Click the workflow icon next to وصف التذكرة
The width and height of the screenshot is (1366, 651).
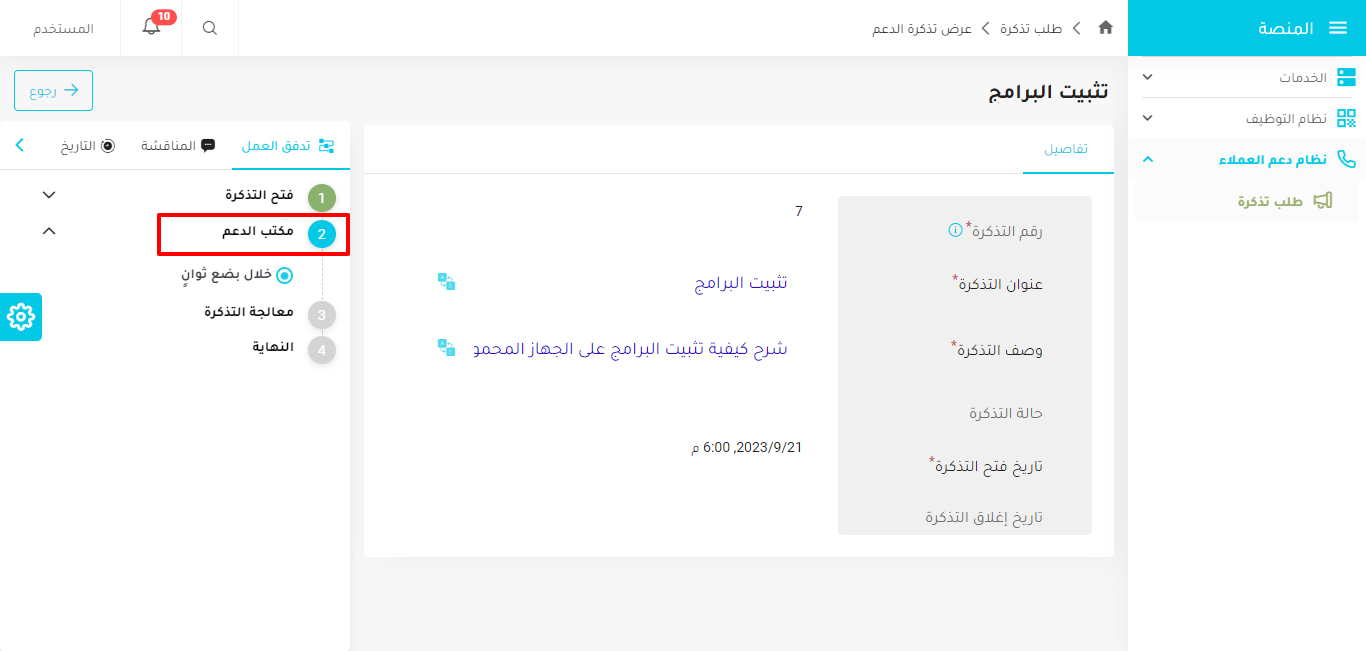pyautogui.click(x=446, y=349)
